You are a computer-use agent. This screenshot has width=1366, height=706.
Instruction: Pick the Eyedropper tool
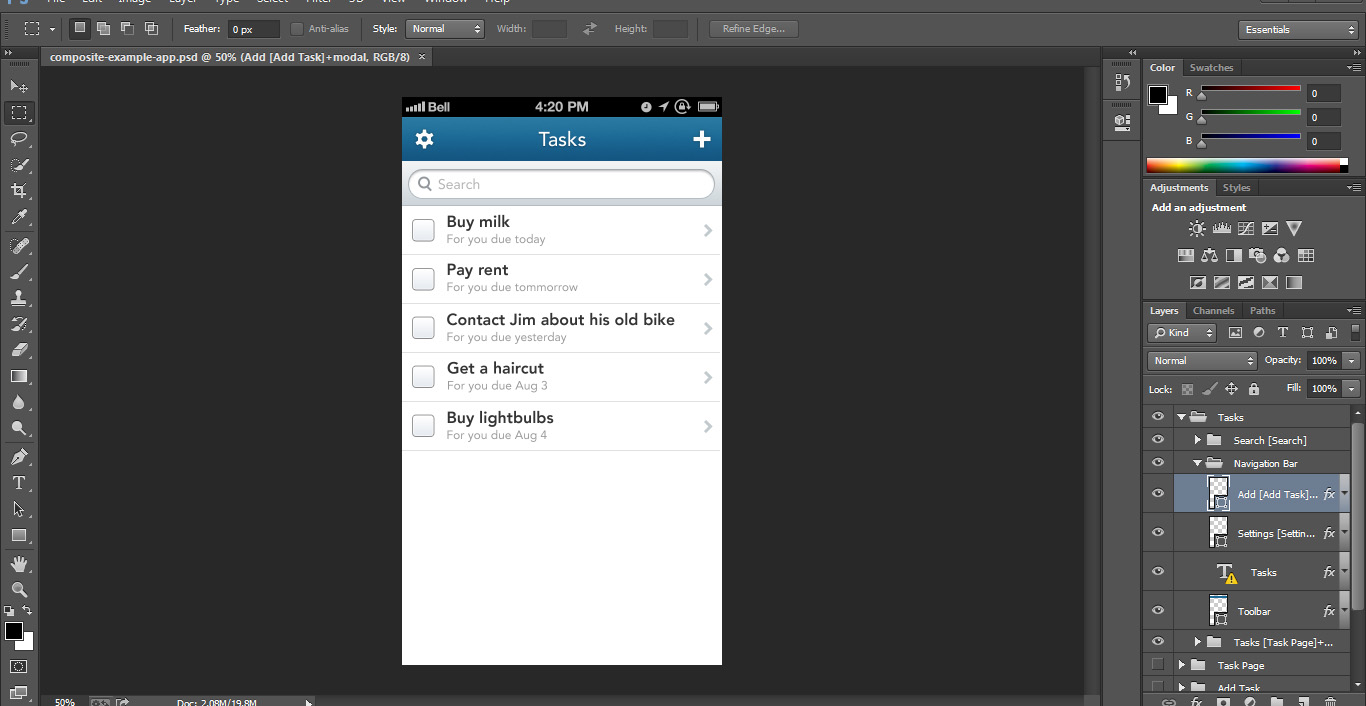click(x=20, y=216)
